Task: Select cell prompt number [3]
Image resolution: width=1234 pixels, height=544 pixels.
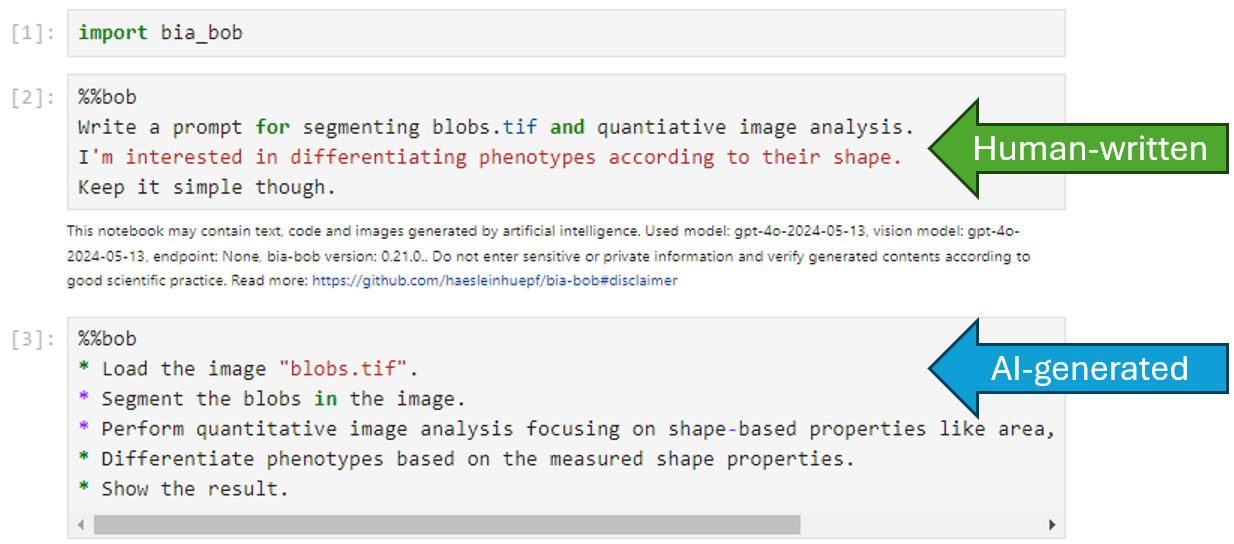Action: click(34, 339)
